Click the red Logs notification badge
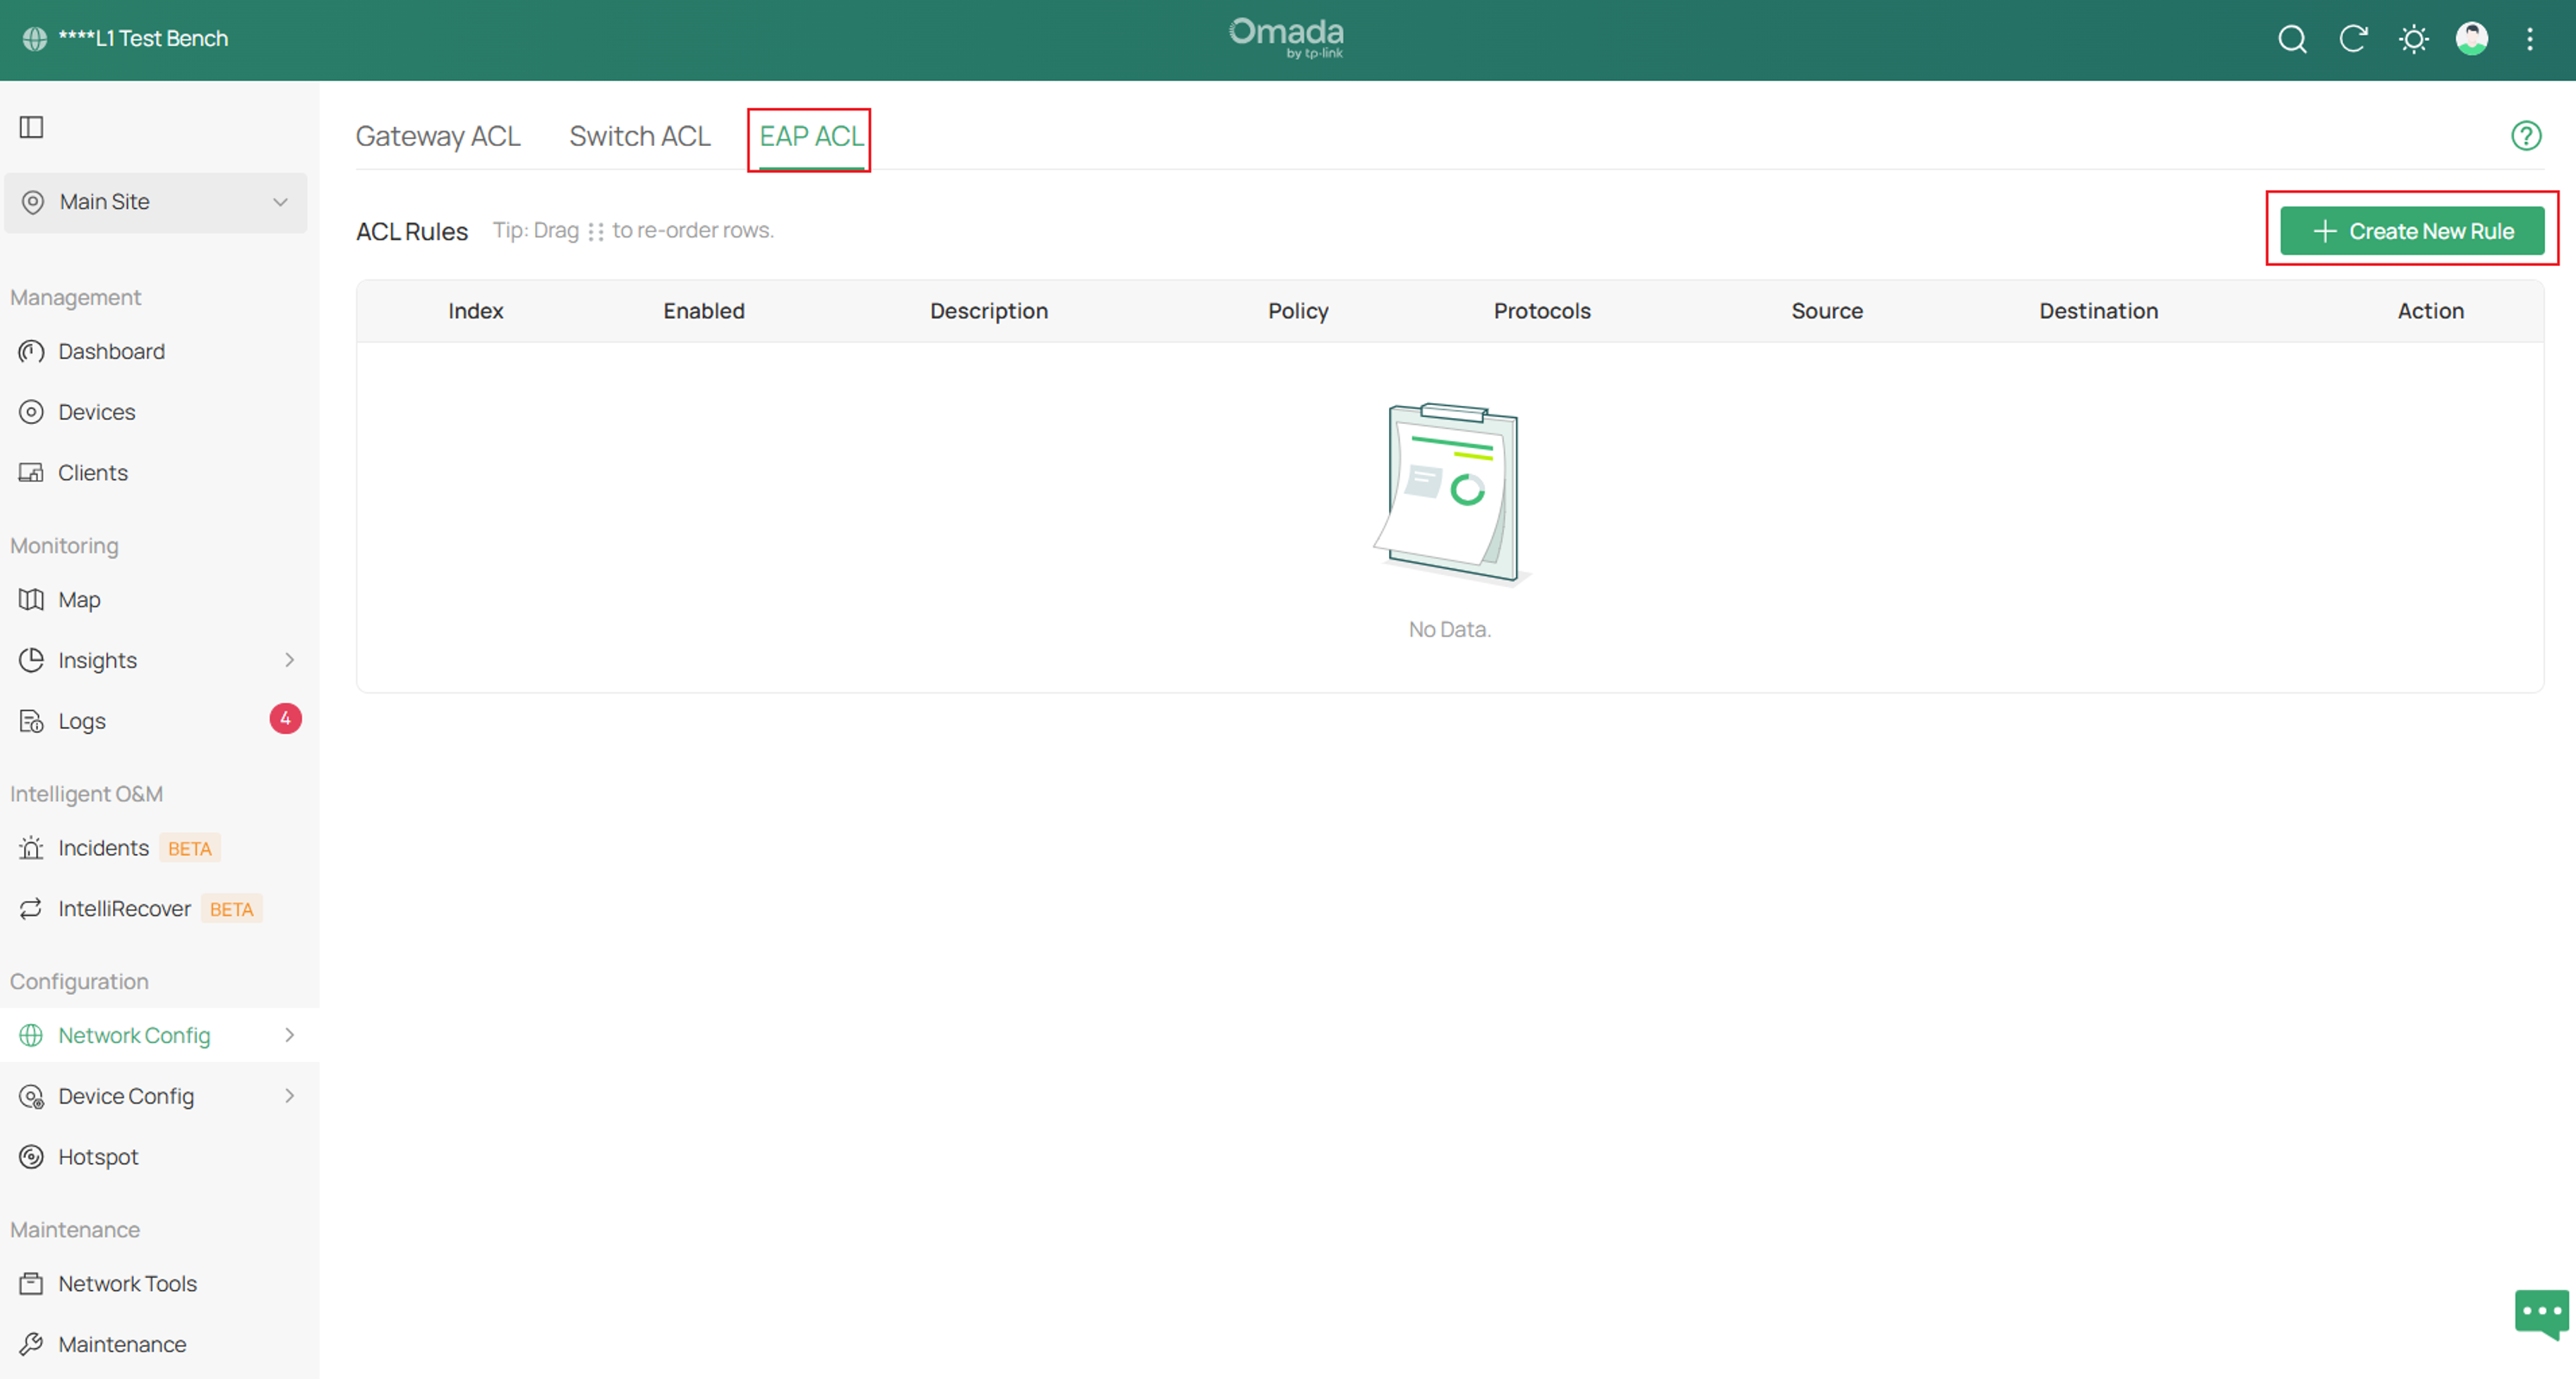 point(285,718)
